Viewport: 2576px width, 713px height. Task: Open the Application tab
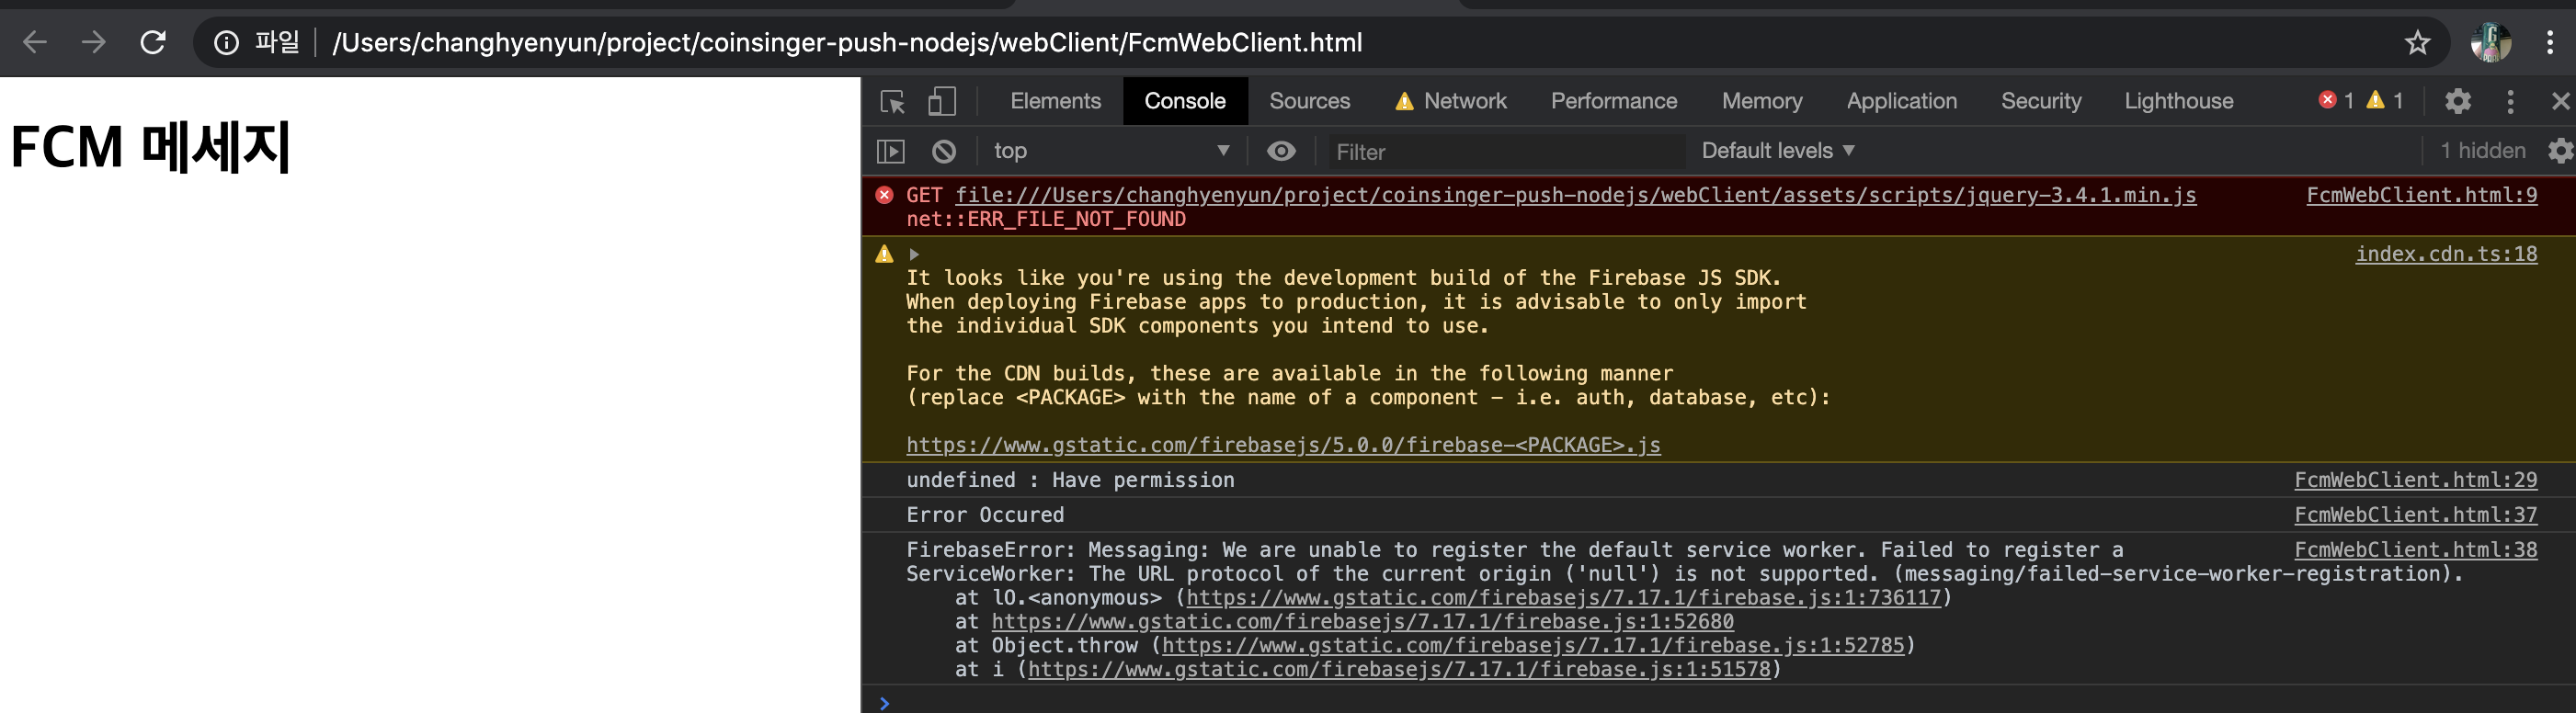(1901, 101)
